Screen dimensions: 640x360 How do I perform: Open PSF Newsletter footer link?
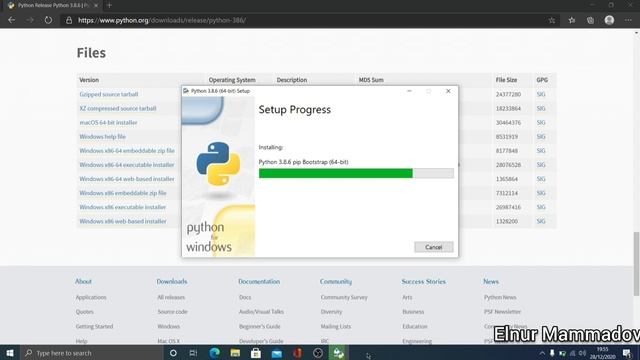click(x=502, y=311)
